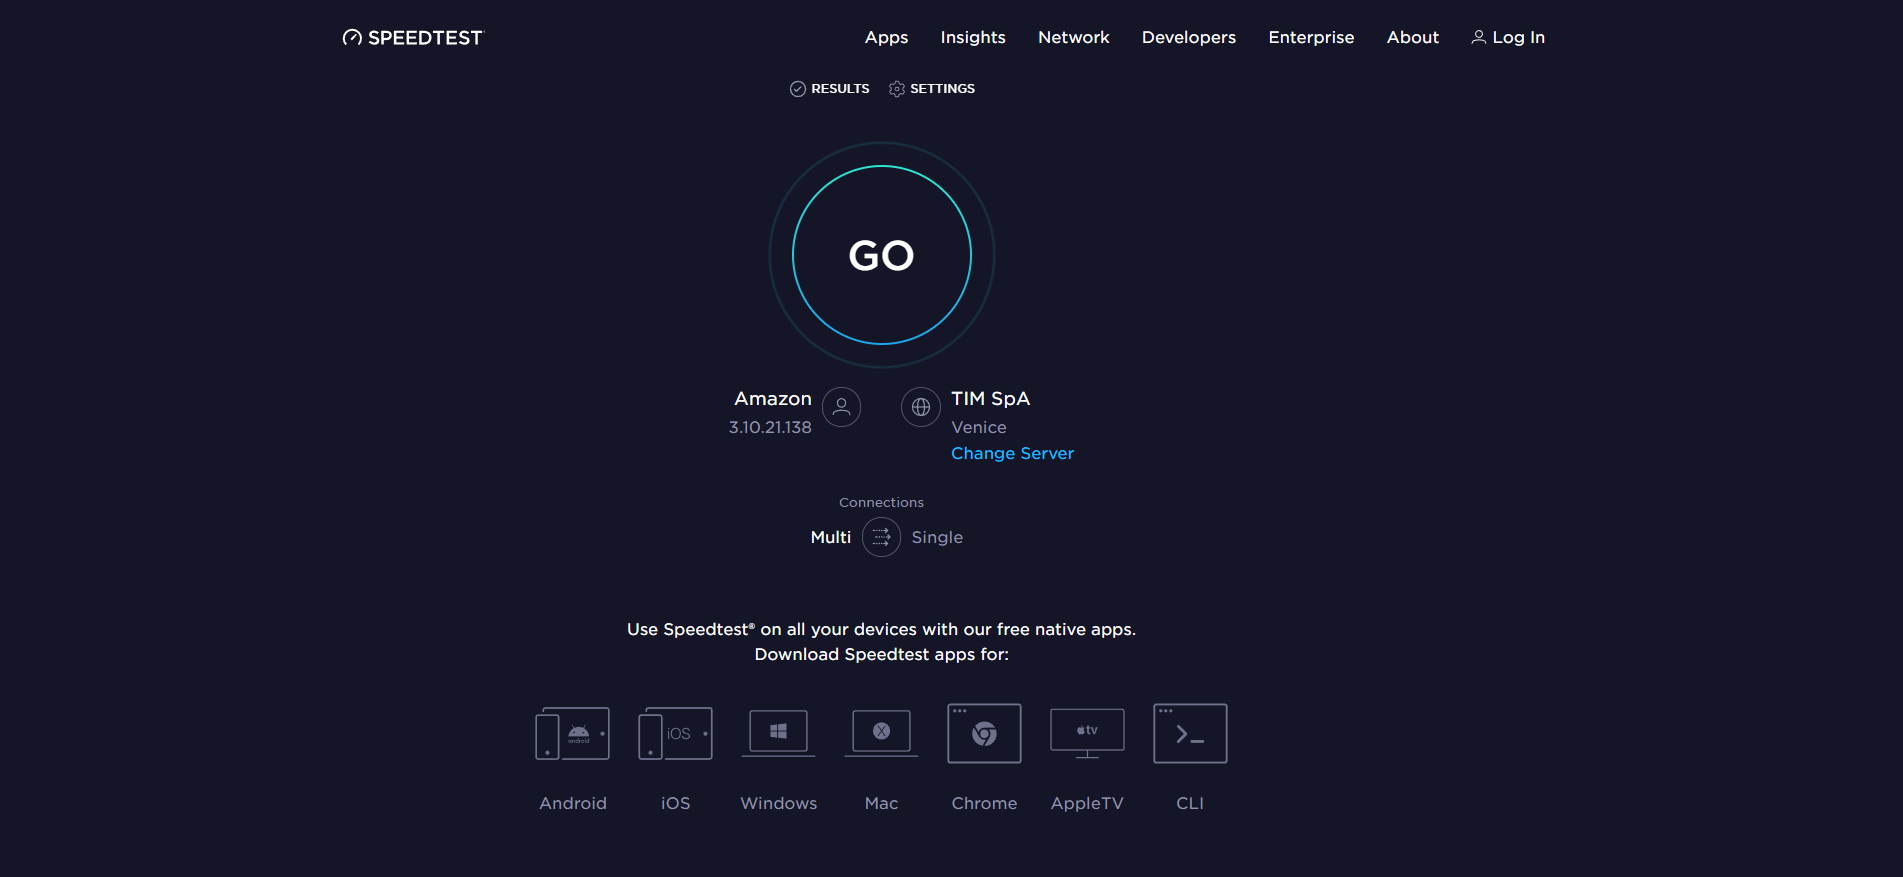Click the iOS app icon
Viewport: 1903px width, 877px height.
[675, 733]
